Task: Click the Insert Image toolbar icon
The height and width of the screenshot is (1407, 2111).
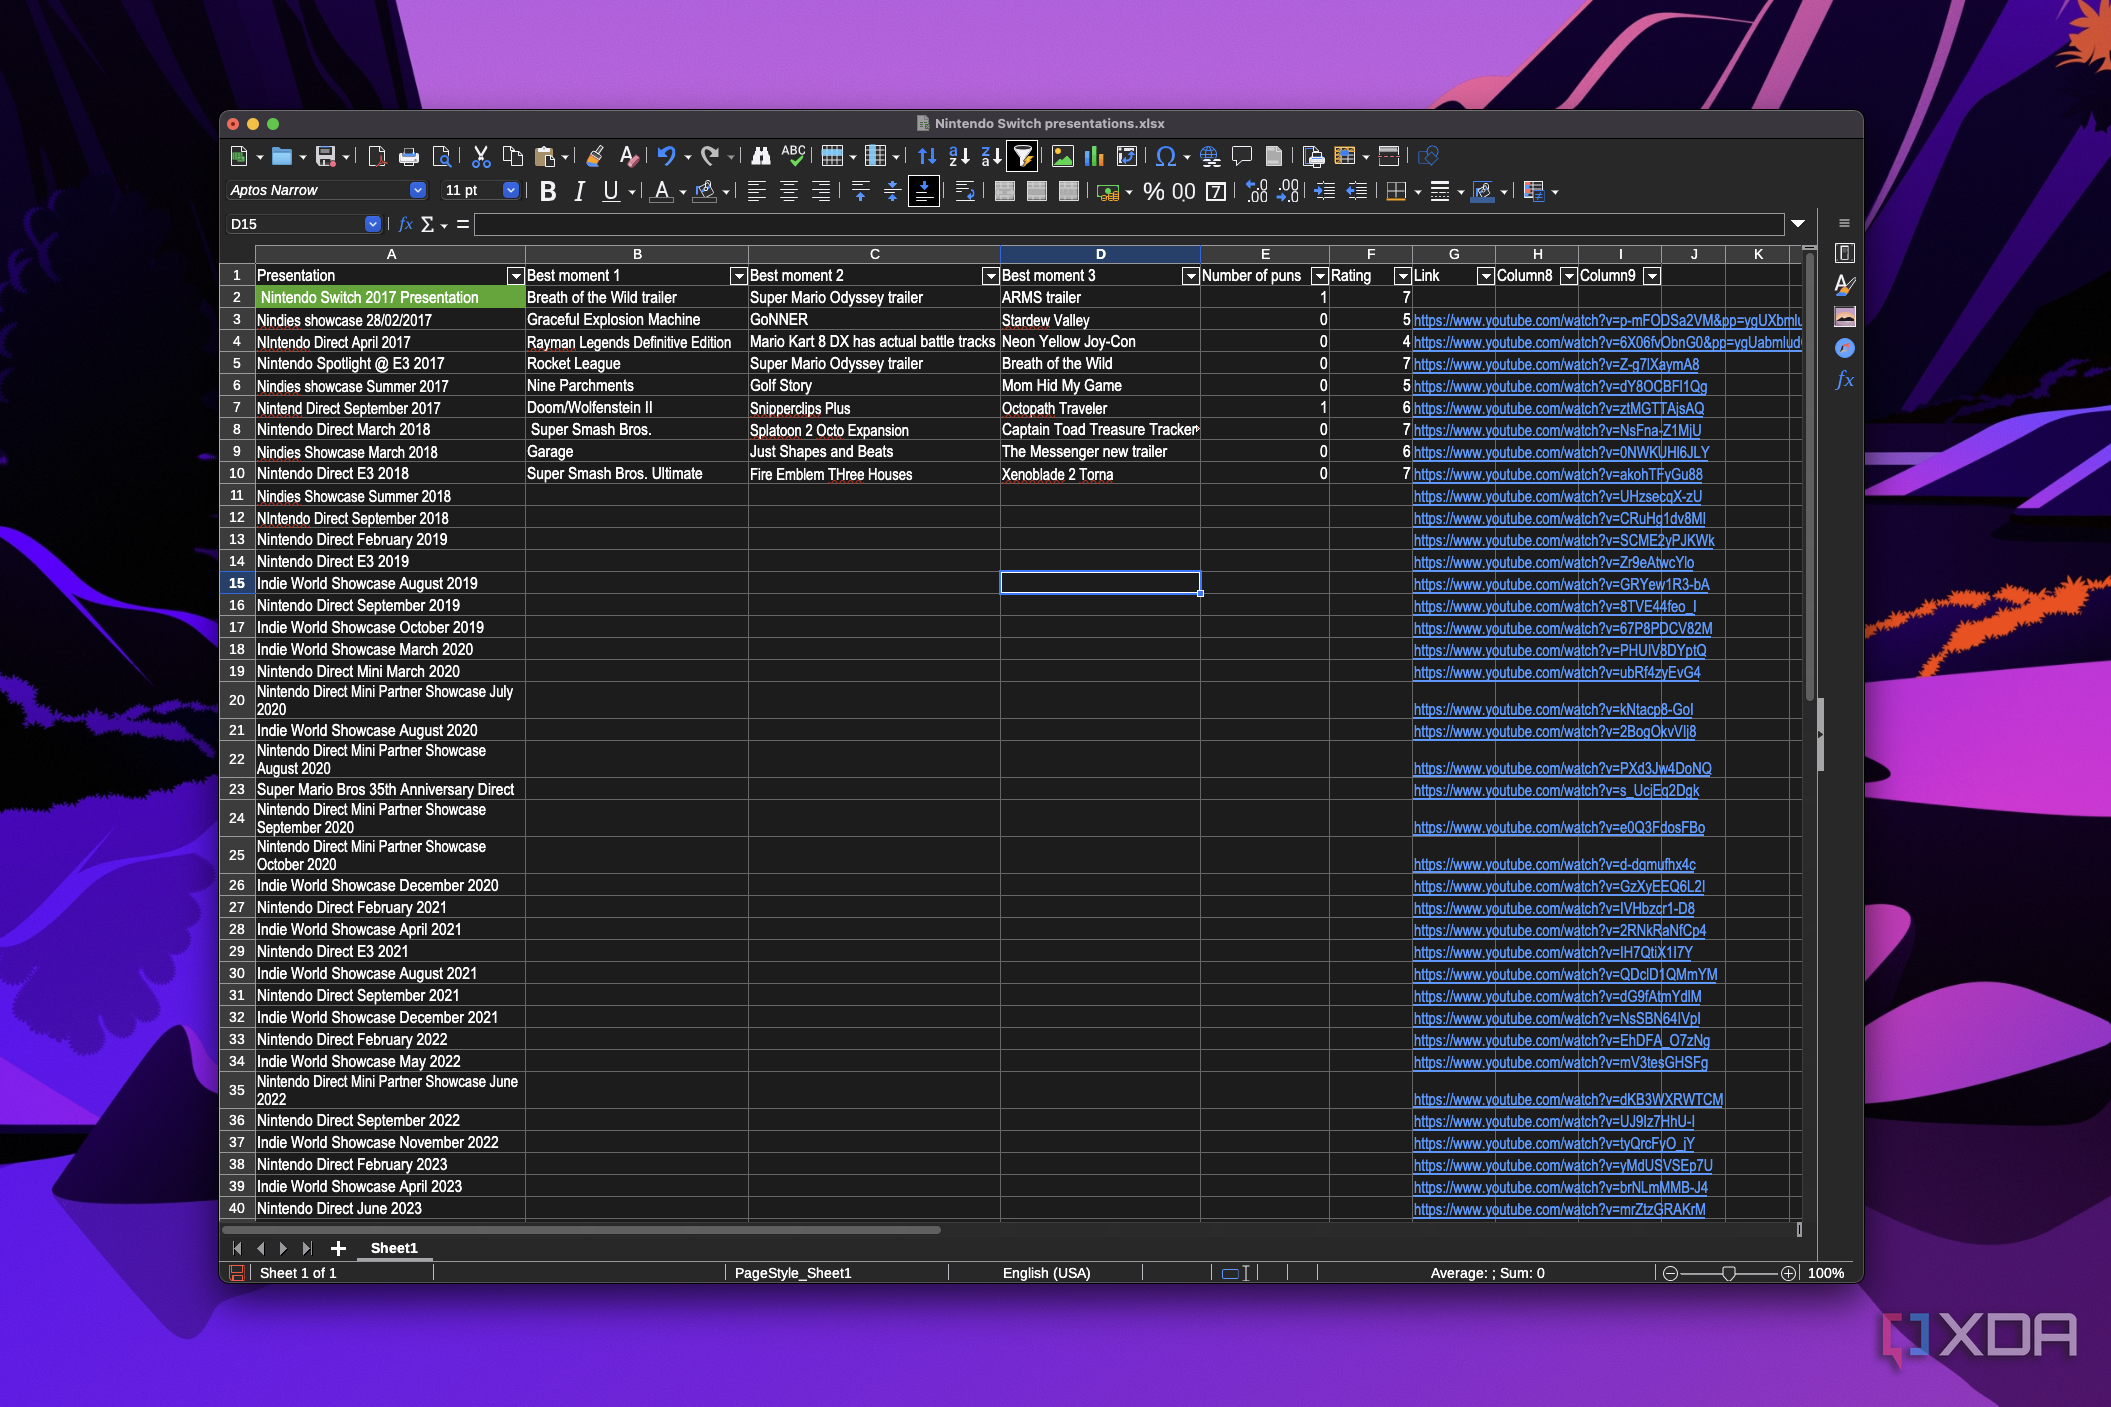Action: click(x=1062, y=156)
